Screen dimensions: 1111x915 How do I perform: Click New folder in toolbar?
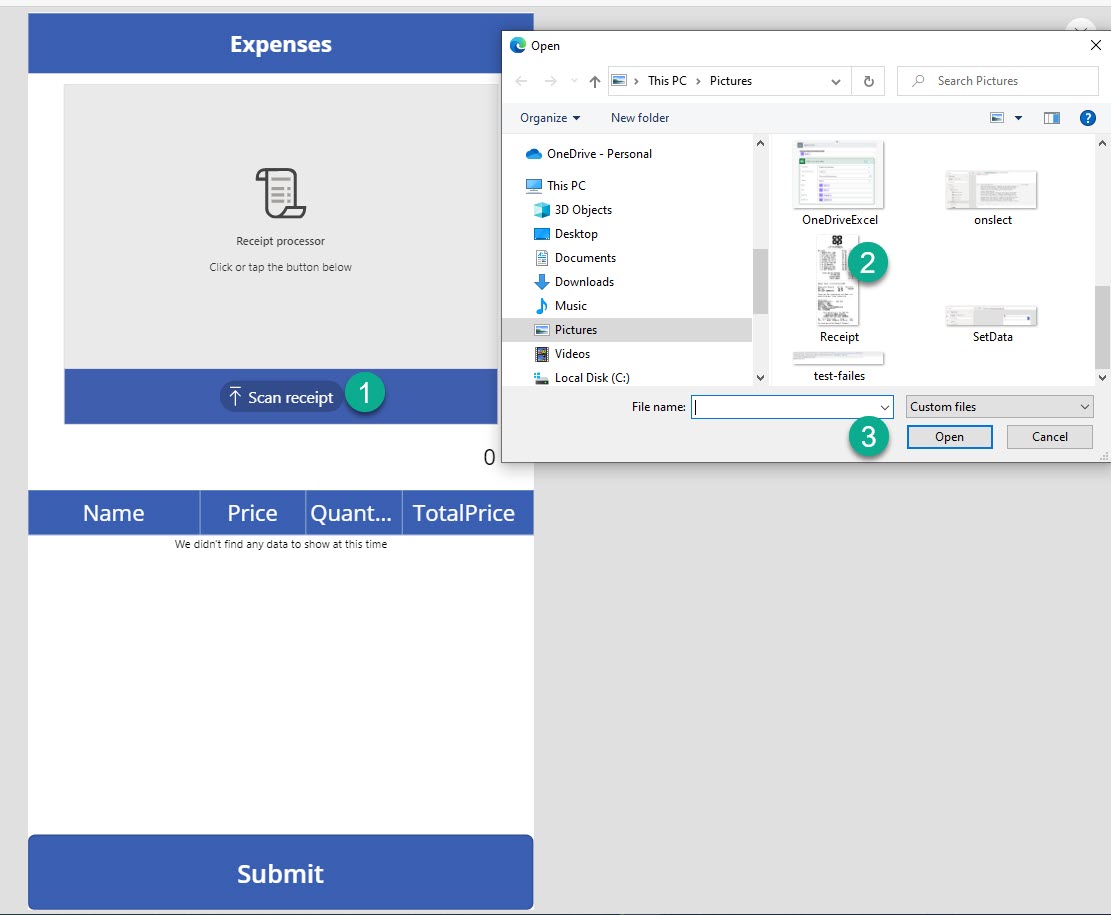pos(640,118)
